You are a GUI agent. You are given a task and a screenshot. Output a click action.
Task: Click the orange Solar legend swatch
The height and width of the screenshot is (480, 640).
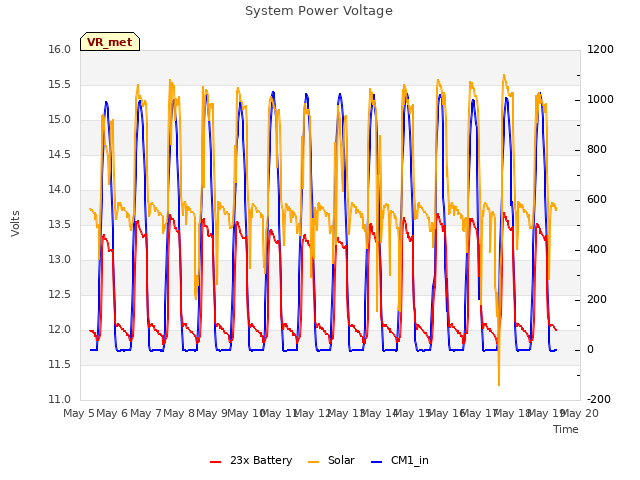click(313, 462)
